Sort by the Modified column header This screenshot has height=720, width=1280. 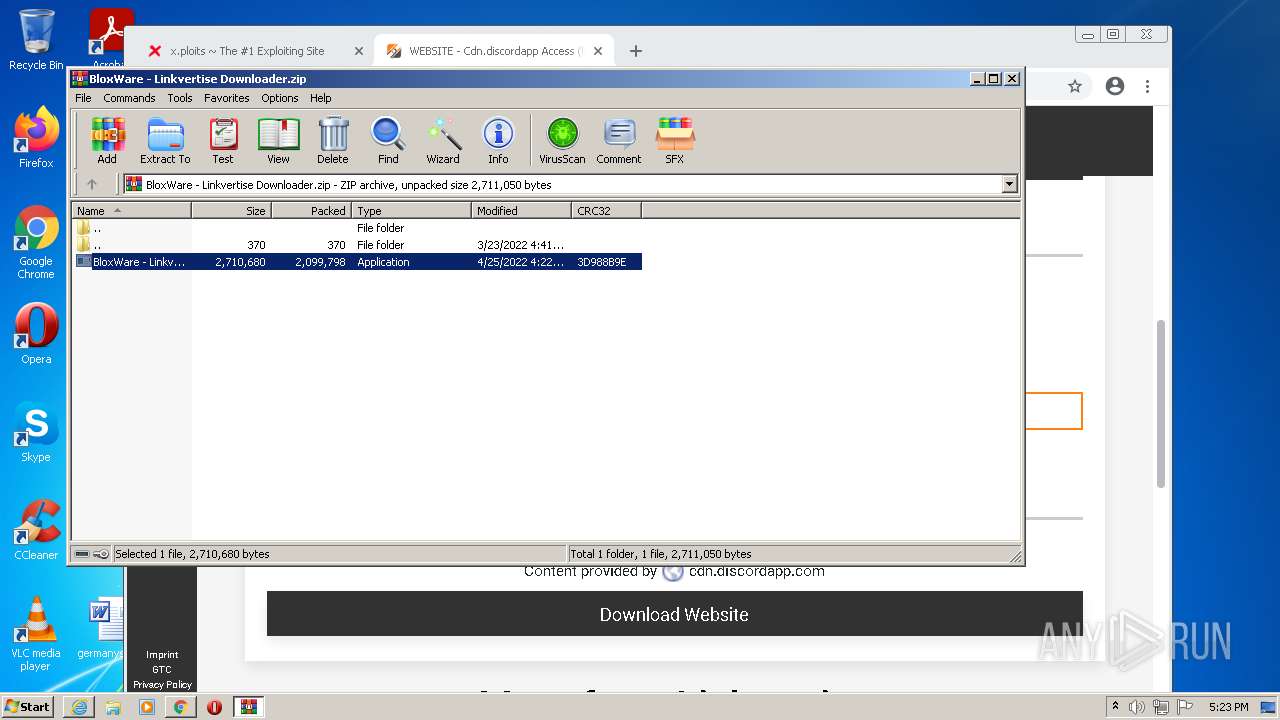pyautogui.click(x=521, y=210)
